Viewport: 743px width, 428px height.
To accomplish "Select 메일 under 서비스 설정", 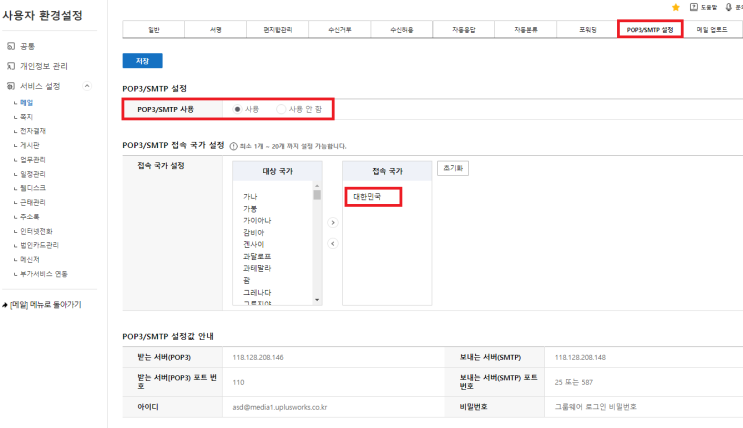I will (x=27, y=102).
